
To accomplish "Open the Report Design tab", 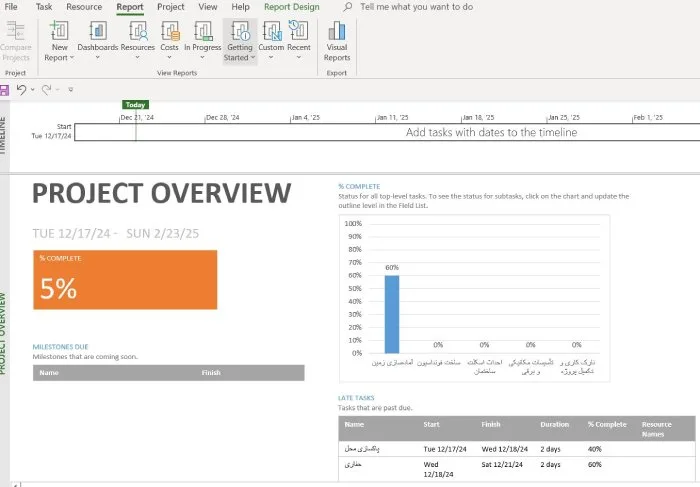I will point(291,7).
